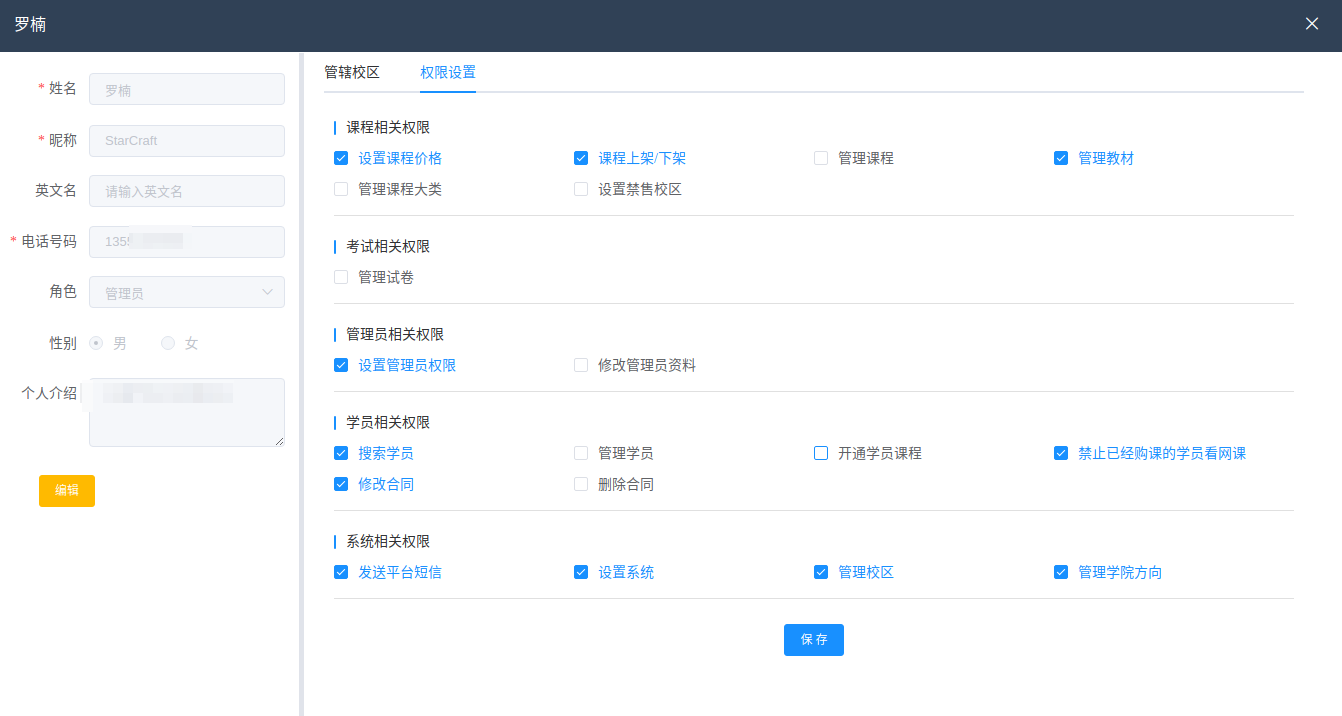1342x716 pixels.
Task: Enable the 管理课程 permission checkbox
Action: point(821,158)
